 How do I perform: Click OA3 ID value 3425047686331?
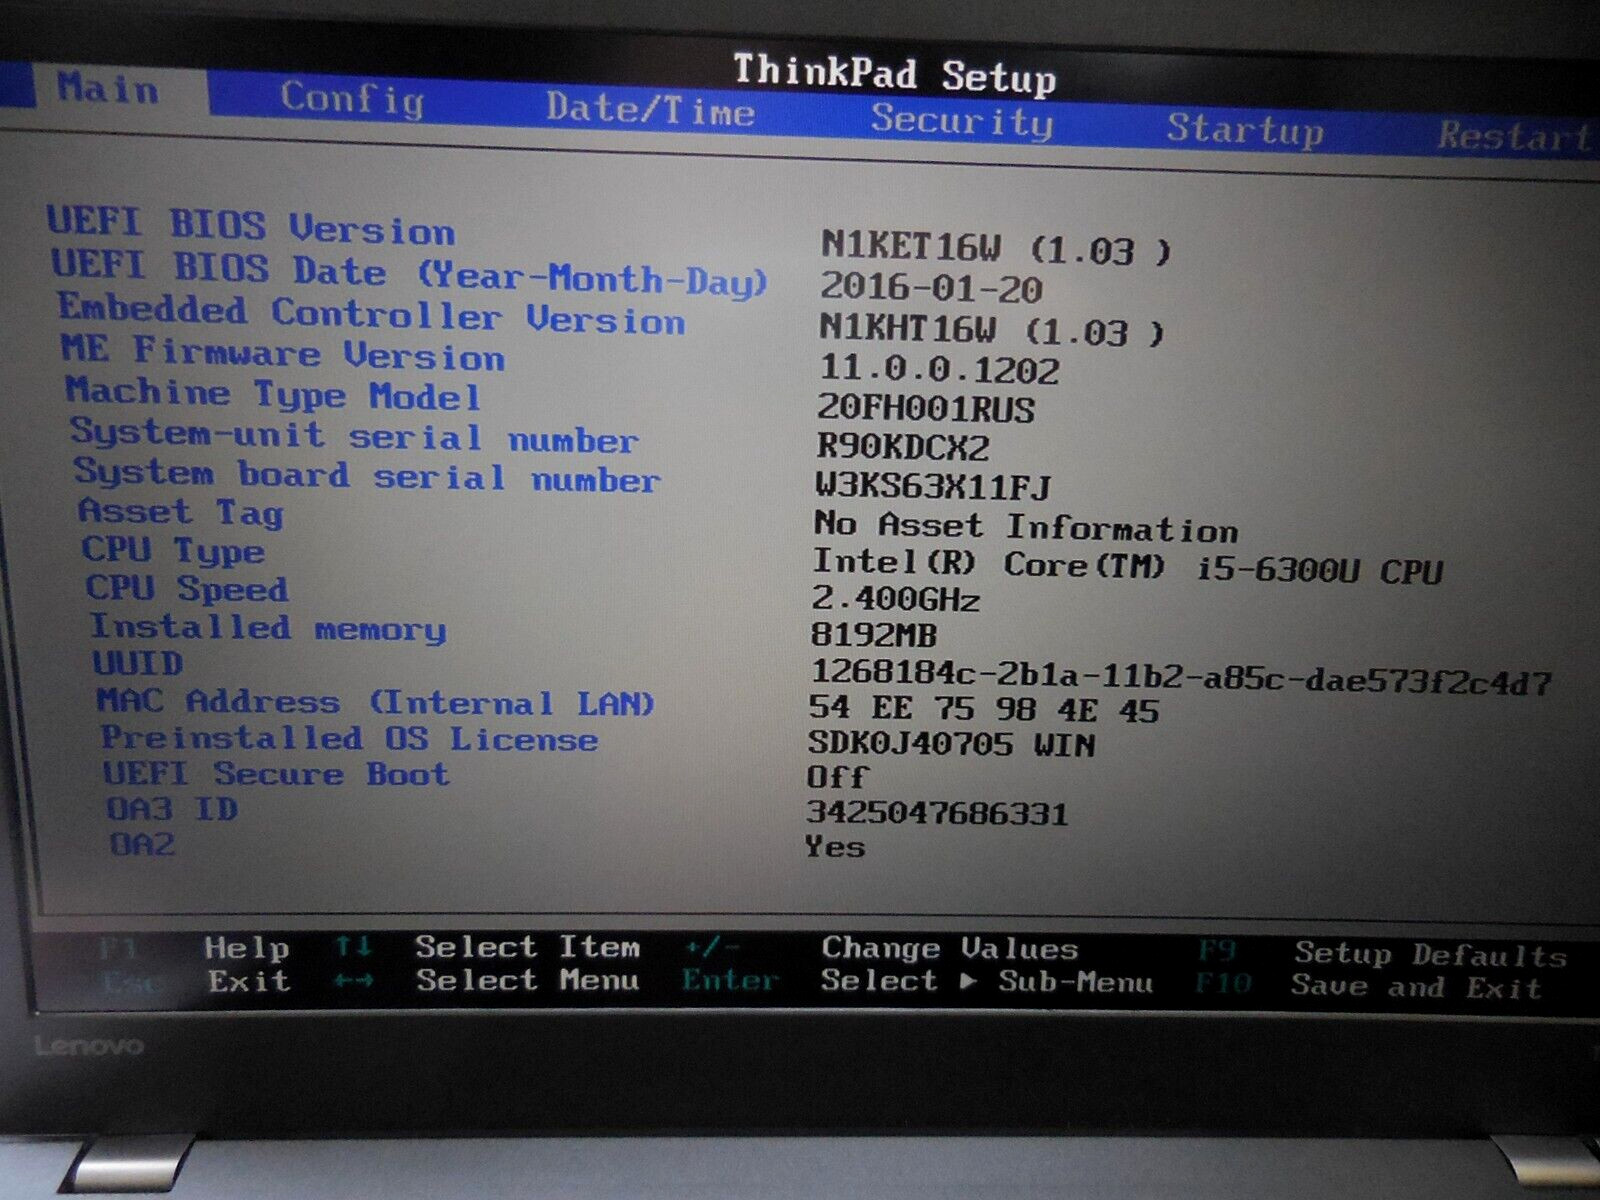pos(938,812)
